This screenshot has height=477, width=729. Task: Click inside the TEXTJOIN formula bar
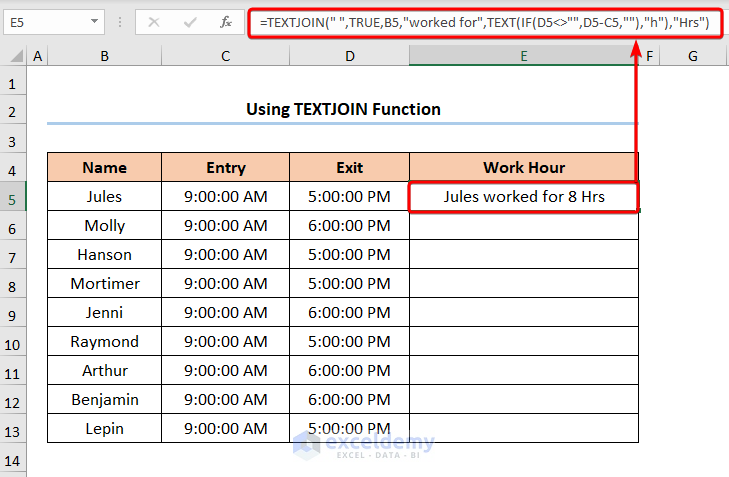click(x=484, y=22)
